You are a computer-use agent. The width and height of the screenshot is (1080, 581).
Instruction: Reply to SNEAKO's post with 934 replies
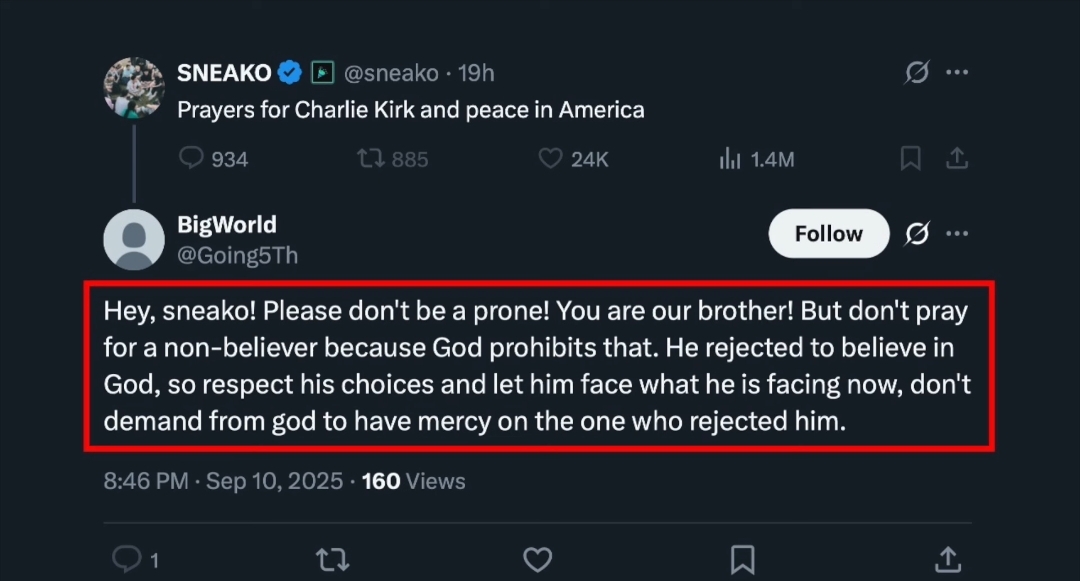pos(191,159)
